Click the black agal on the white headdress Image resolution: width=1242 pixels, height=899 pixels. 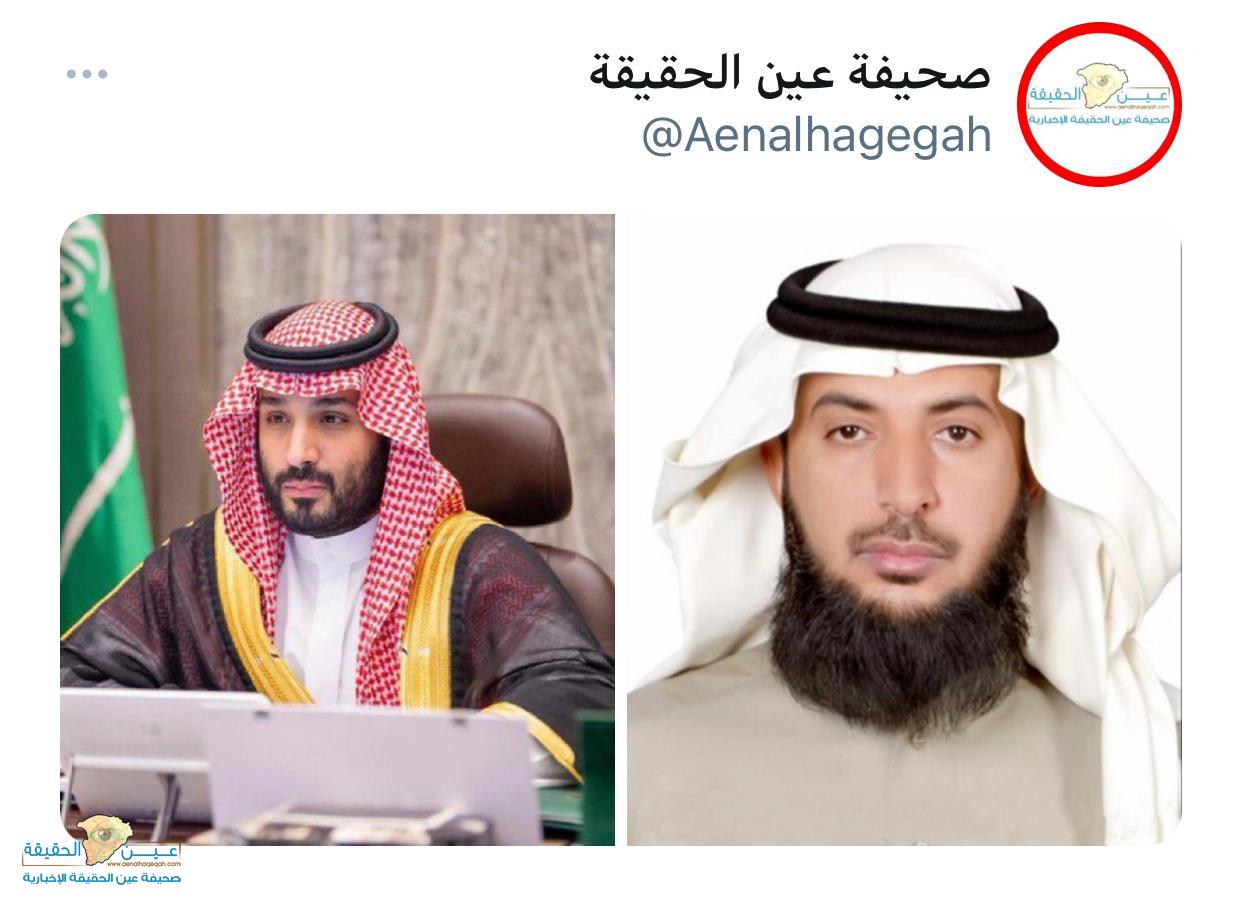[910, 310]
